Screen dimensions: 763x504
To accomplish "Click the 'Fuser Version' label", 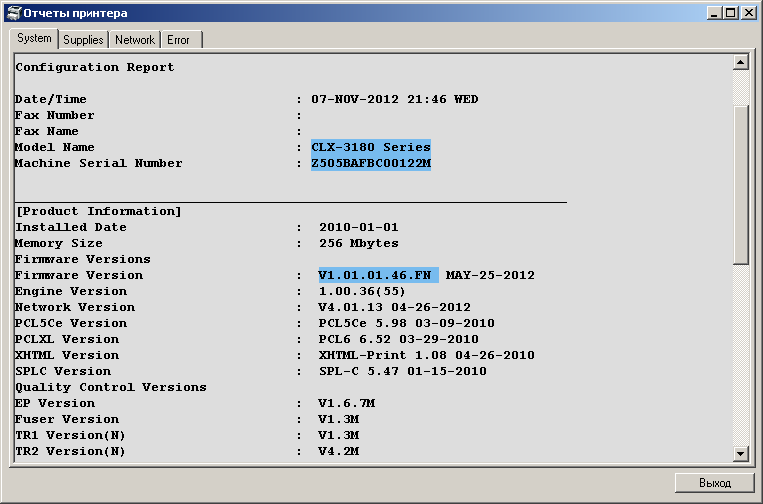I will tap(67, 419).
